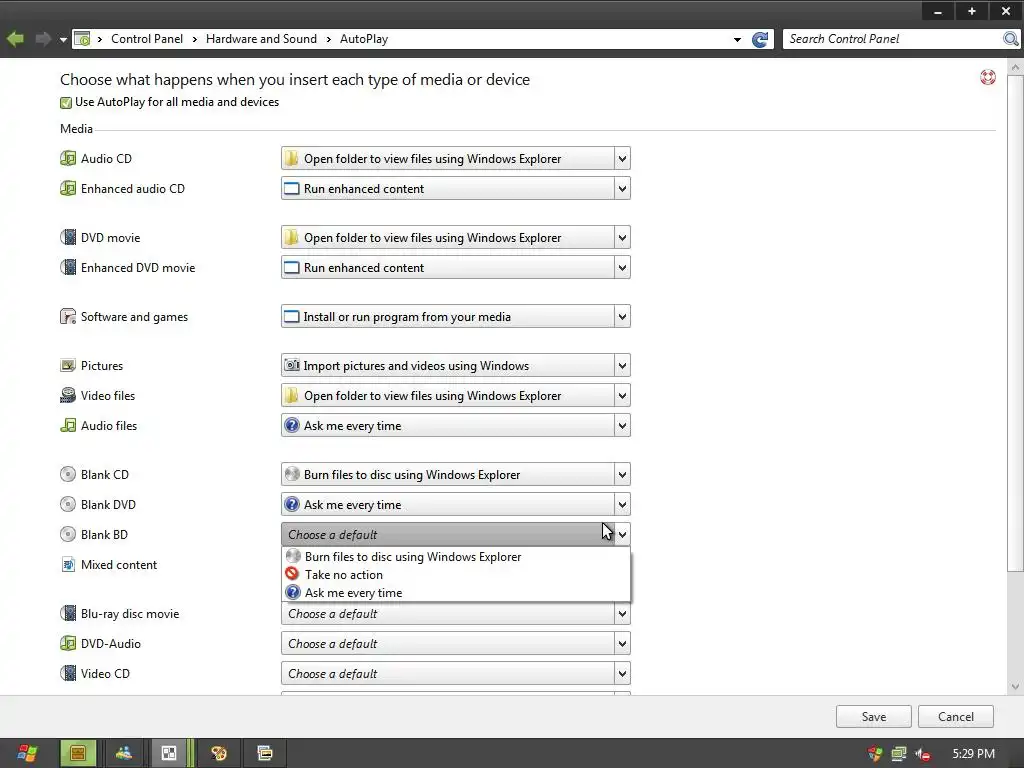The width and height of the screenshot is (1024, 768).
Task: Click the Blu-ray disc movie icon
Action: click(x=68, y=613)
